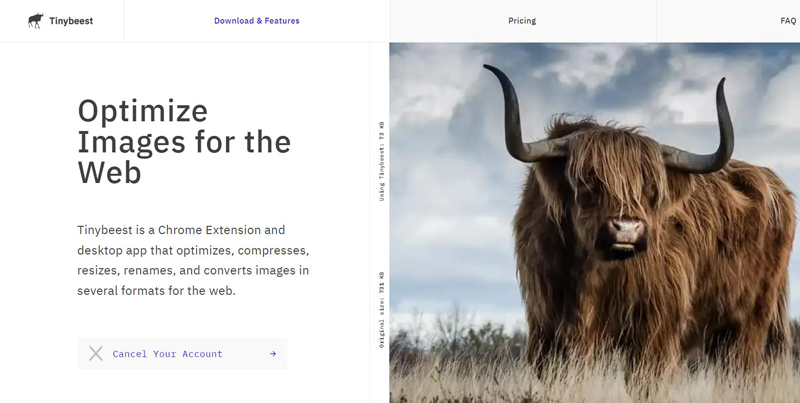Click the "Original size: 731 KB" vertical label
The height and width of the screenshot is (403, 800).
[x=381, y=310]
